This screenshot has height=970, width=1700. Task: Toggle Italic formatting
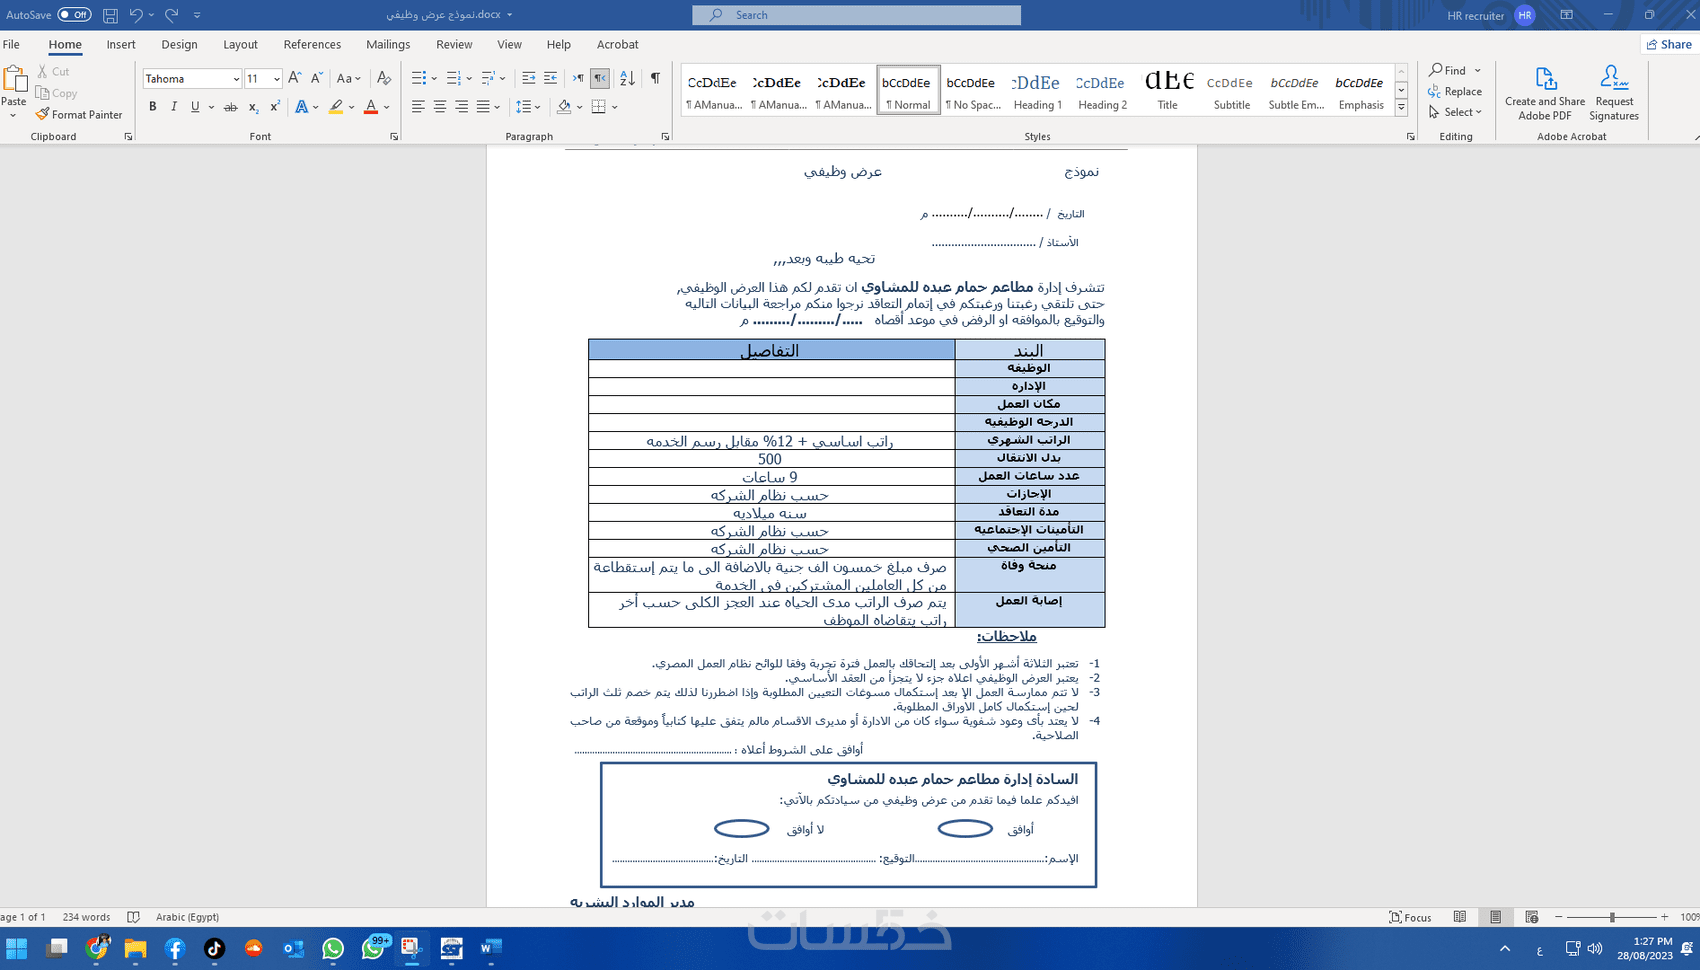[173, 107]
